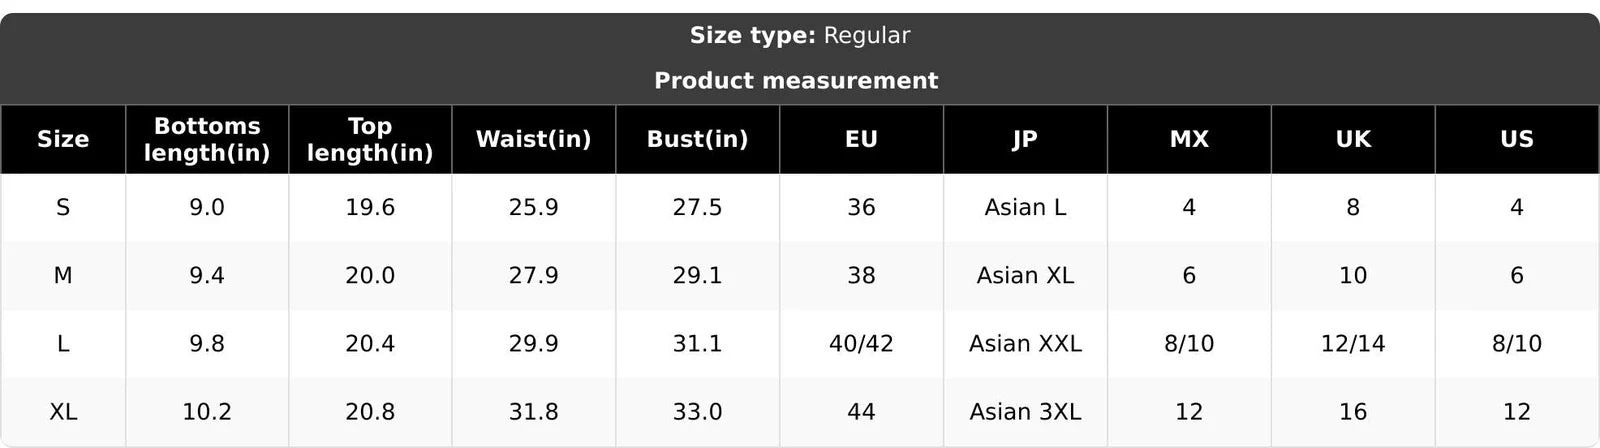This screenshot has height=448, width=1600.
Task: Select the Waist(in) column header
Action: click(534, 139)
